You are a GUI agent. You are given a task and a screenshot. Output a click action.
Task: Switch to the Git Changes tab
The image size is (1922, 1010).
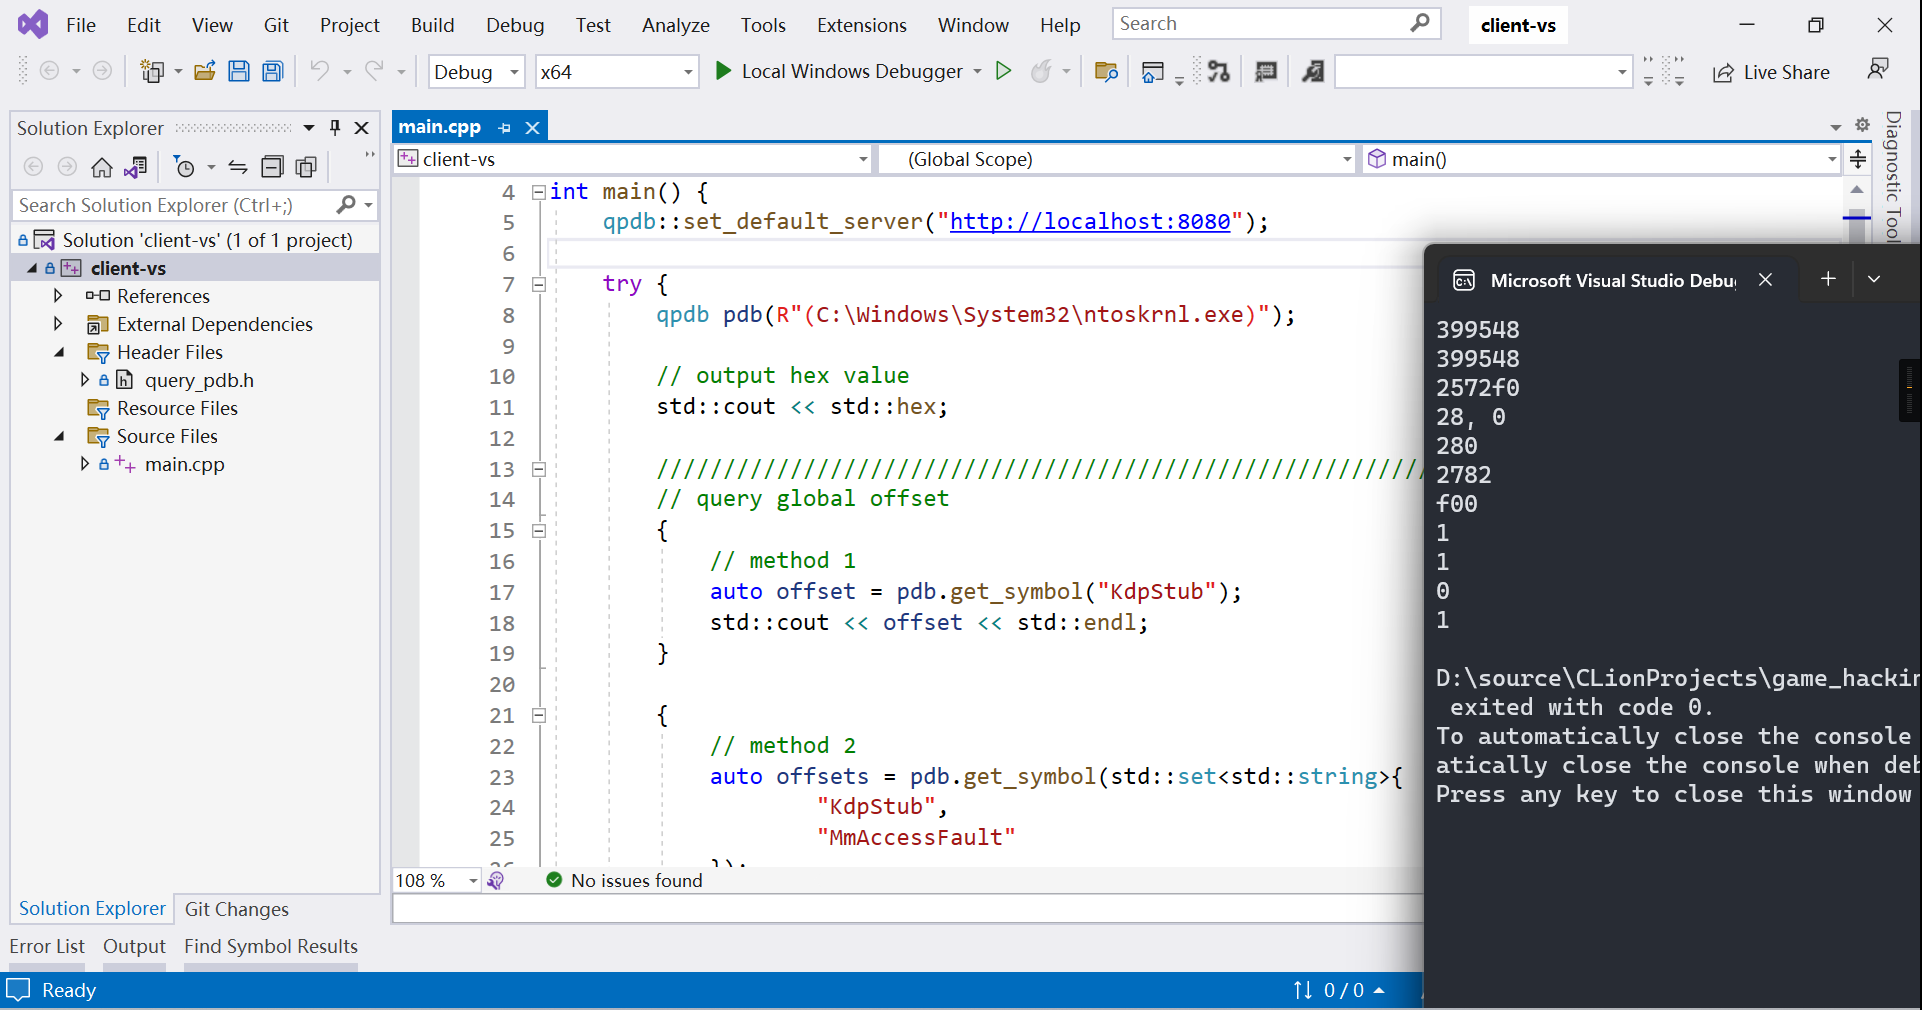[x=236, y=909]
